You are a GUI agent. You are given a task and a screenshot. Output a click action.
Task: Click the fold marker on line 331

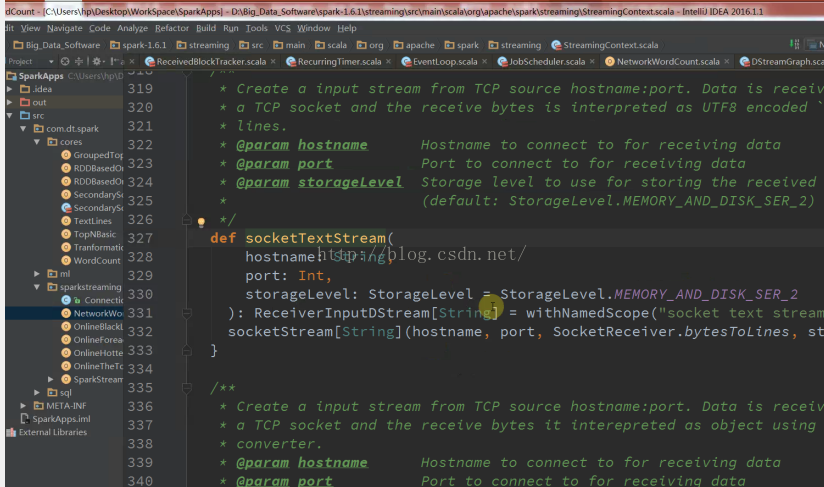(187, 313)
